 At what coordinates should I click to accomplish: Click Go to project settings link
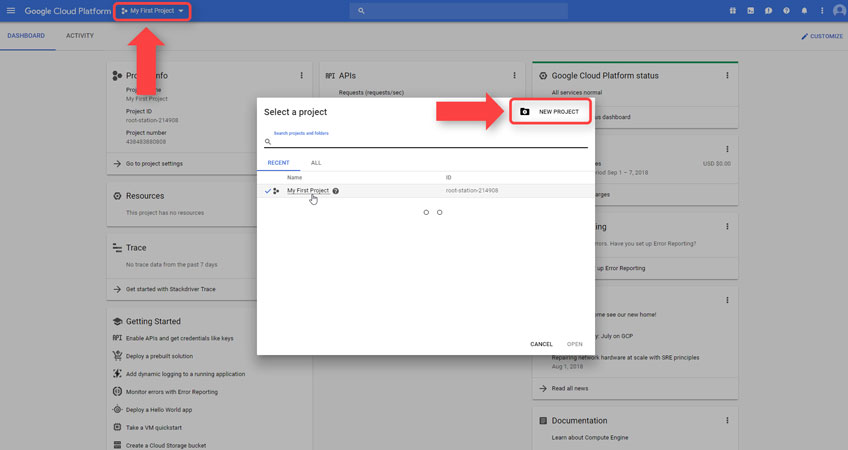pyautogui.click(x=154, y=163)
